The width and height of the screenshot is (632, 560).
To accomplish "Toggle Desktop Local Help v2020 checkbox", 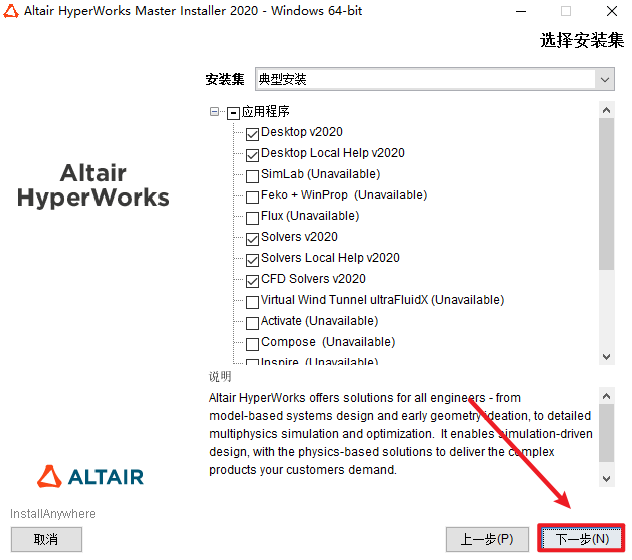I will coord(252,155).
